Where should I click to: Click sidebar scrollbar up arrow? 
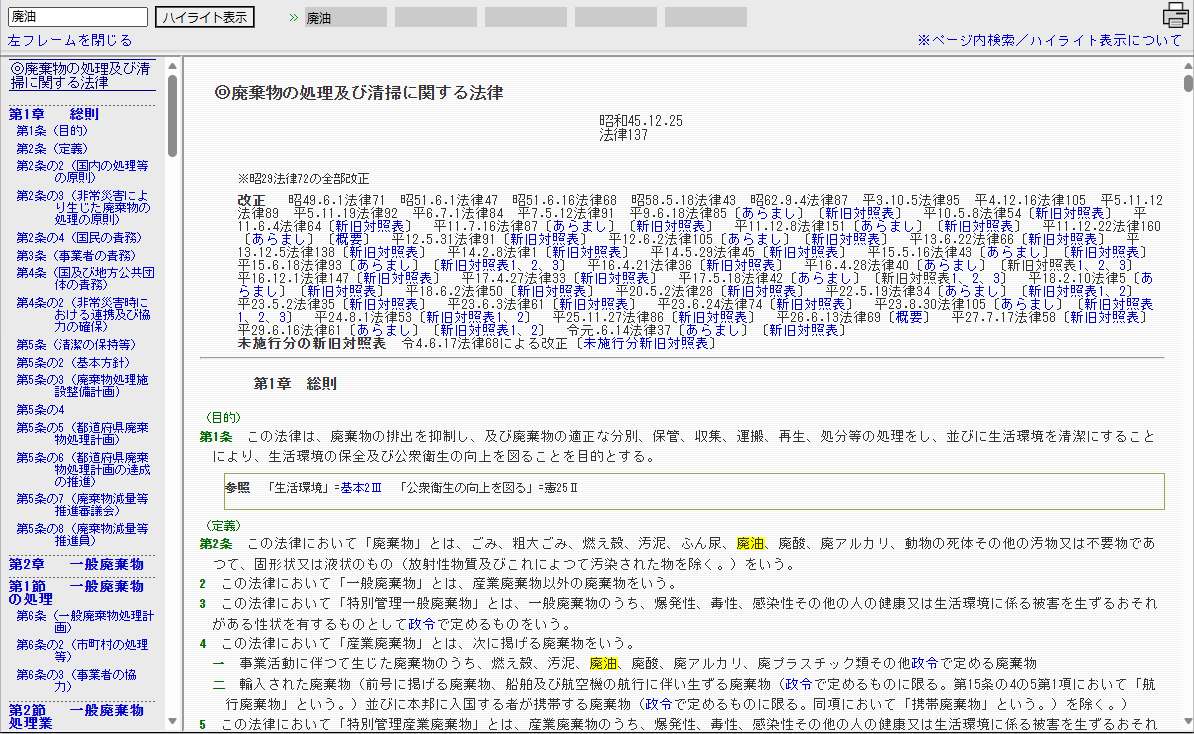tap(173, 66)
